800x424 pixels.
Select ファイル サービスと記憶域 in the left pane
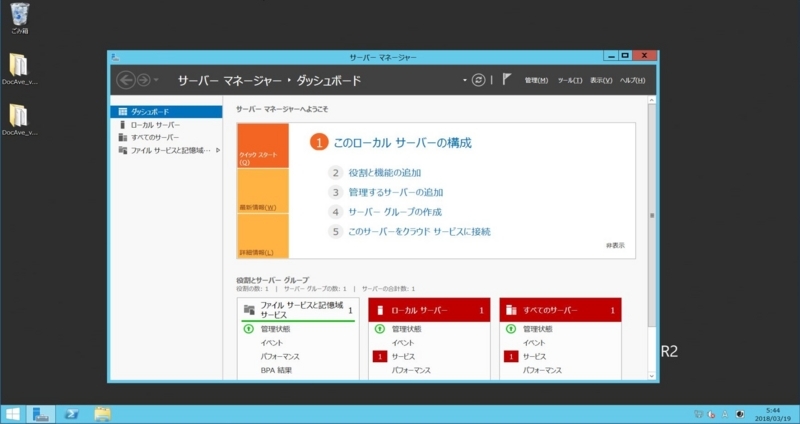click(x=166, y=151)
